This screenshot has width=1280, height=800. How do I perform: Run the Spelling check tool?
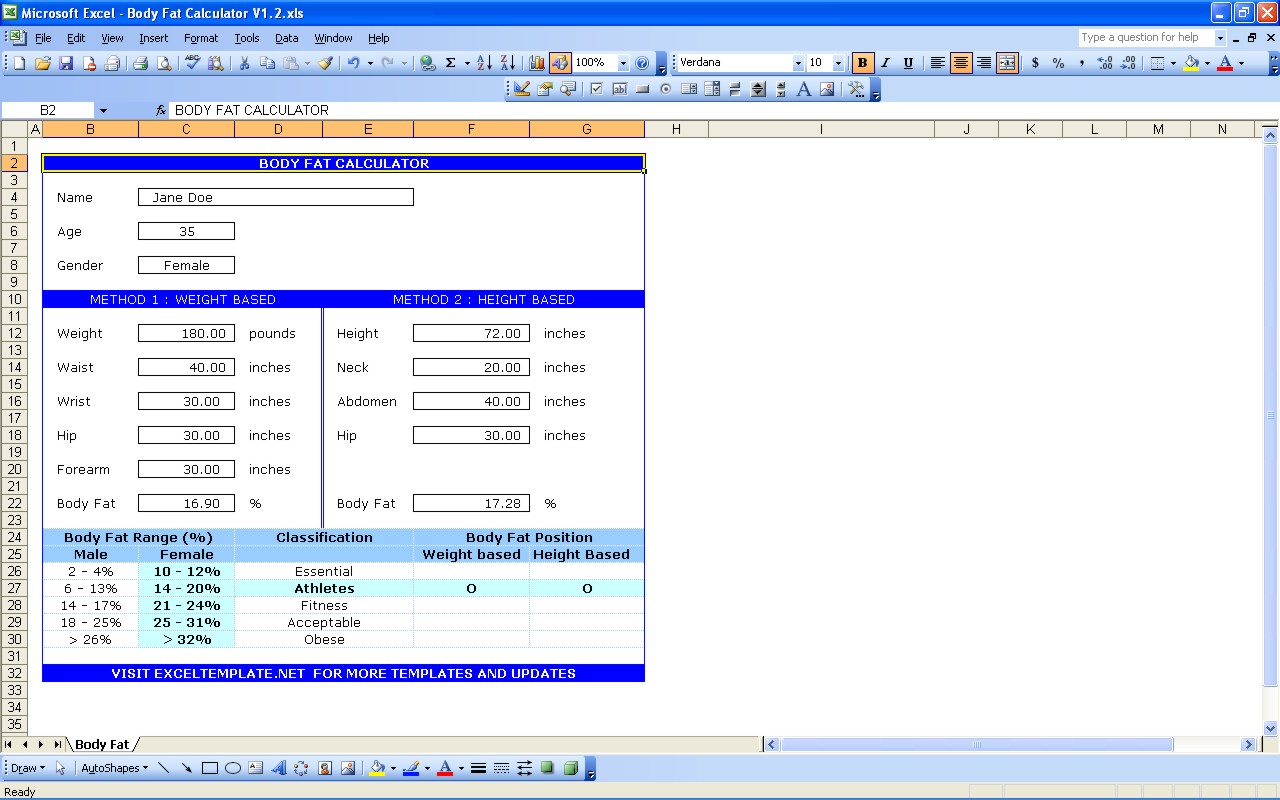tap(193, 63)
